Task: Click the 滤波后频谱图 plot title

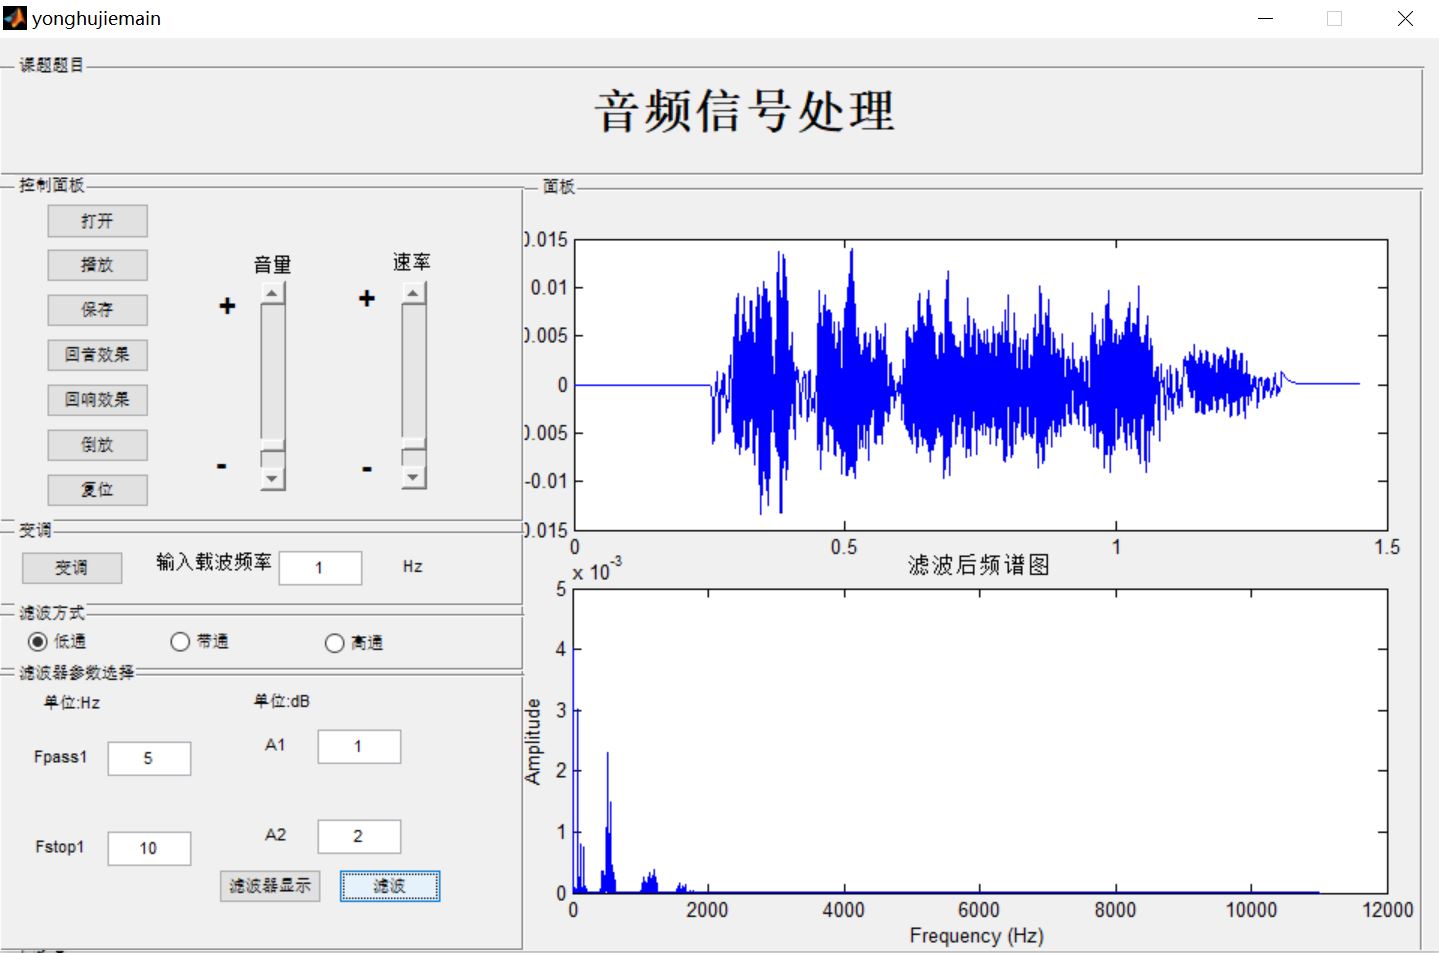Action: pos(979,565)
